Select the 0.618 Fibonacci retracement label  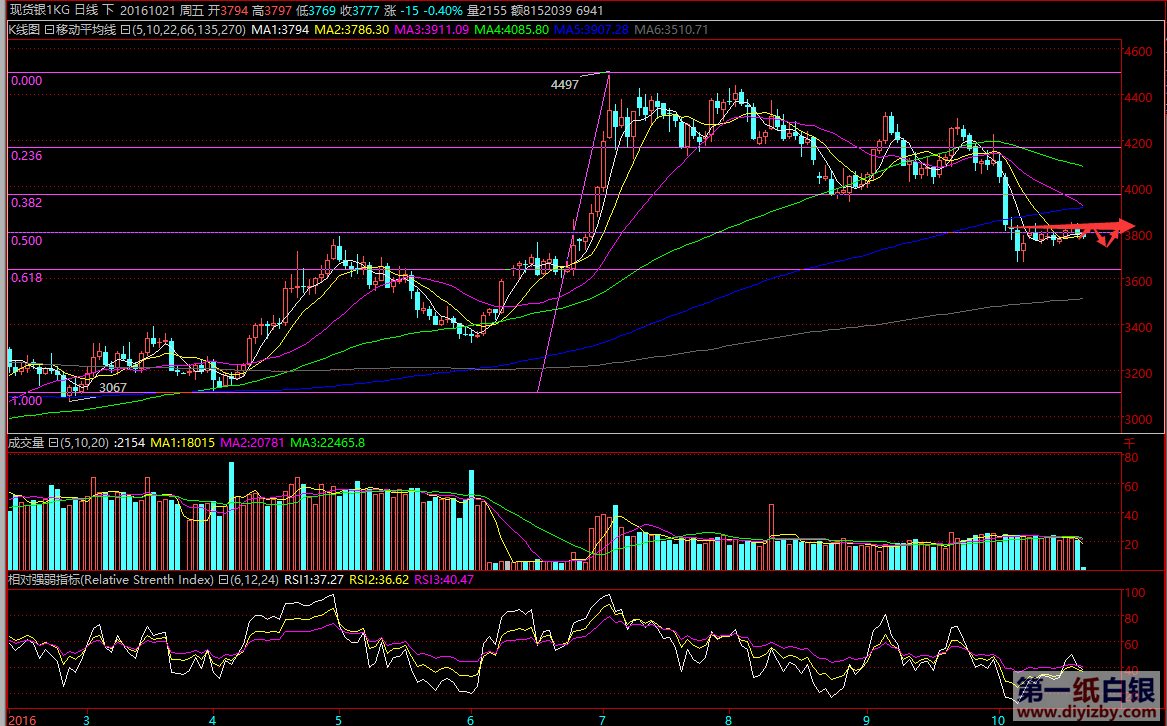coord(26,277)
